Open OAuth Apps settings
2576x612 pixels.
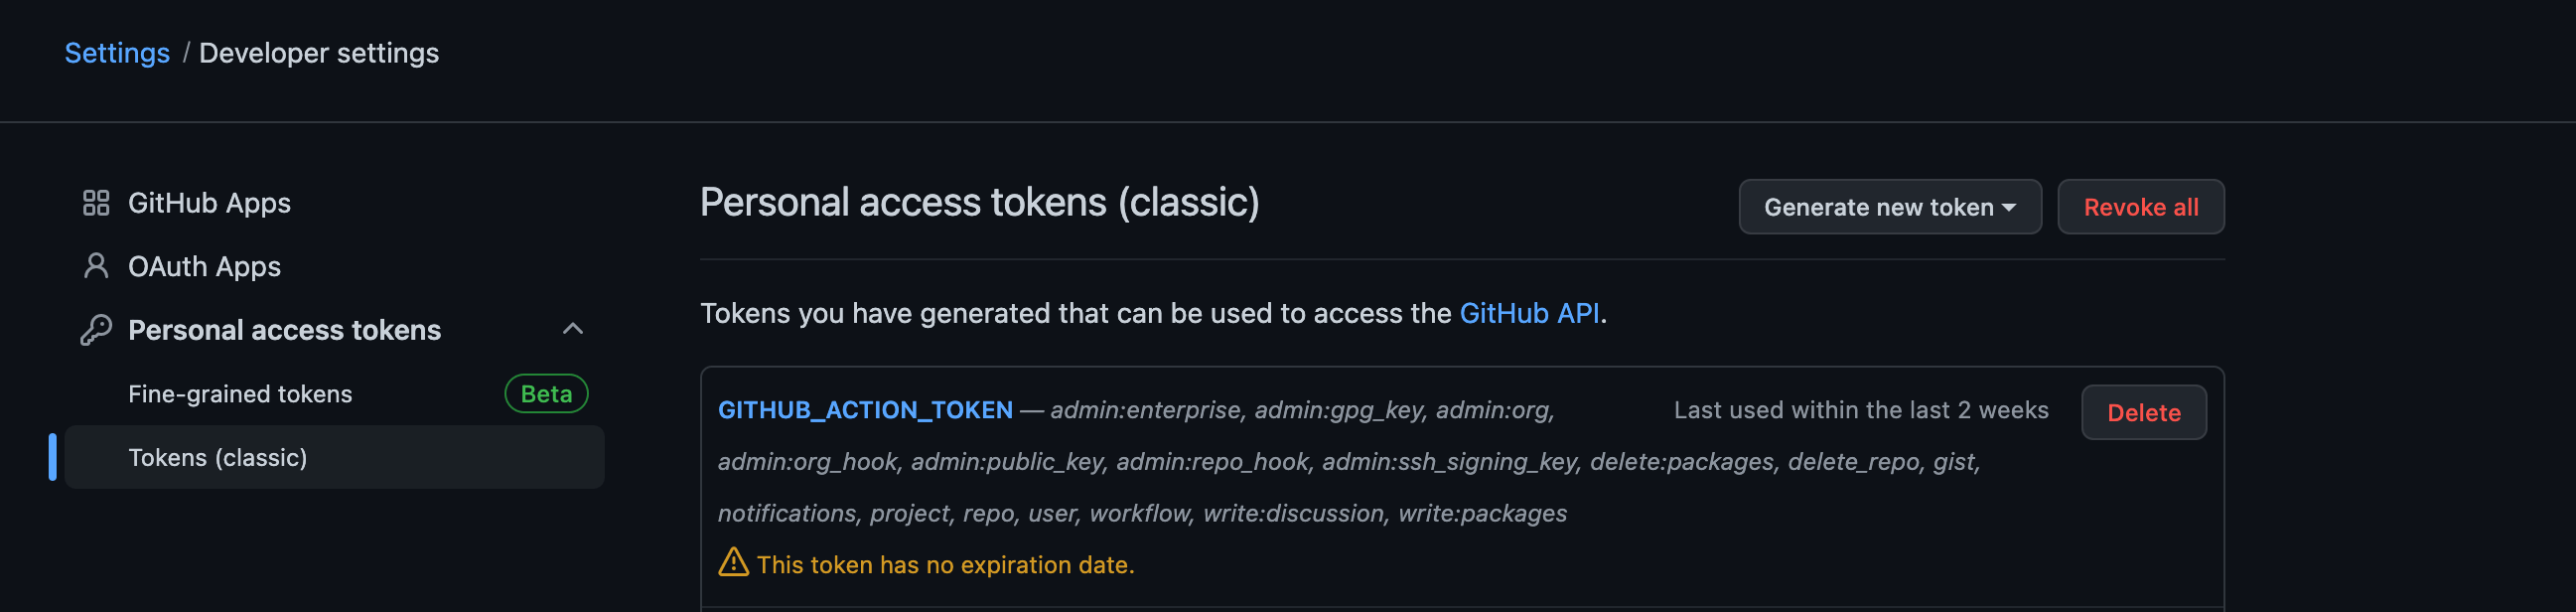[204, 266]
